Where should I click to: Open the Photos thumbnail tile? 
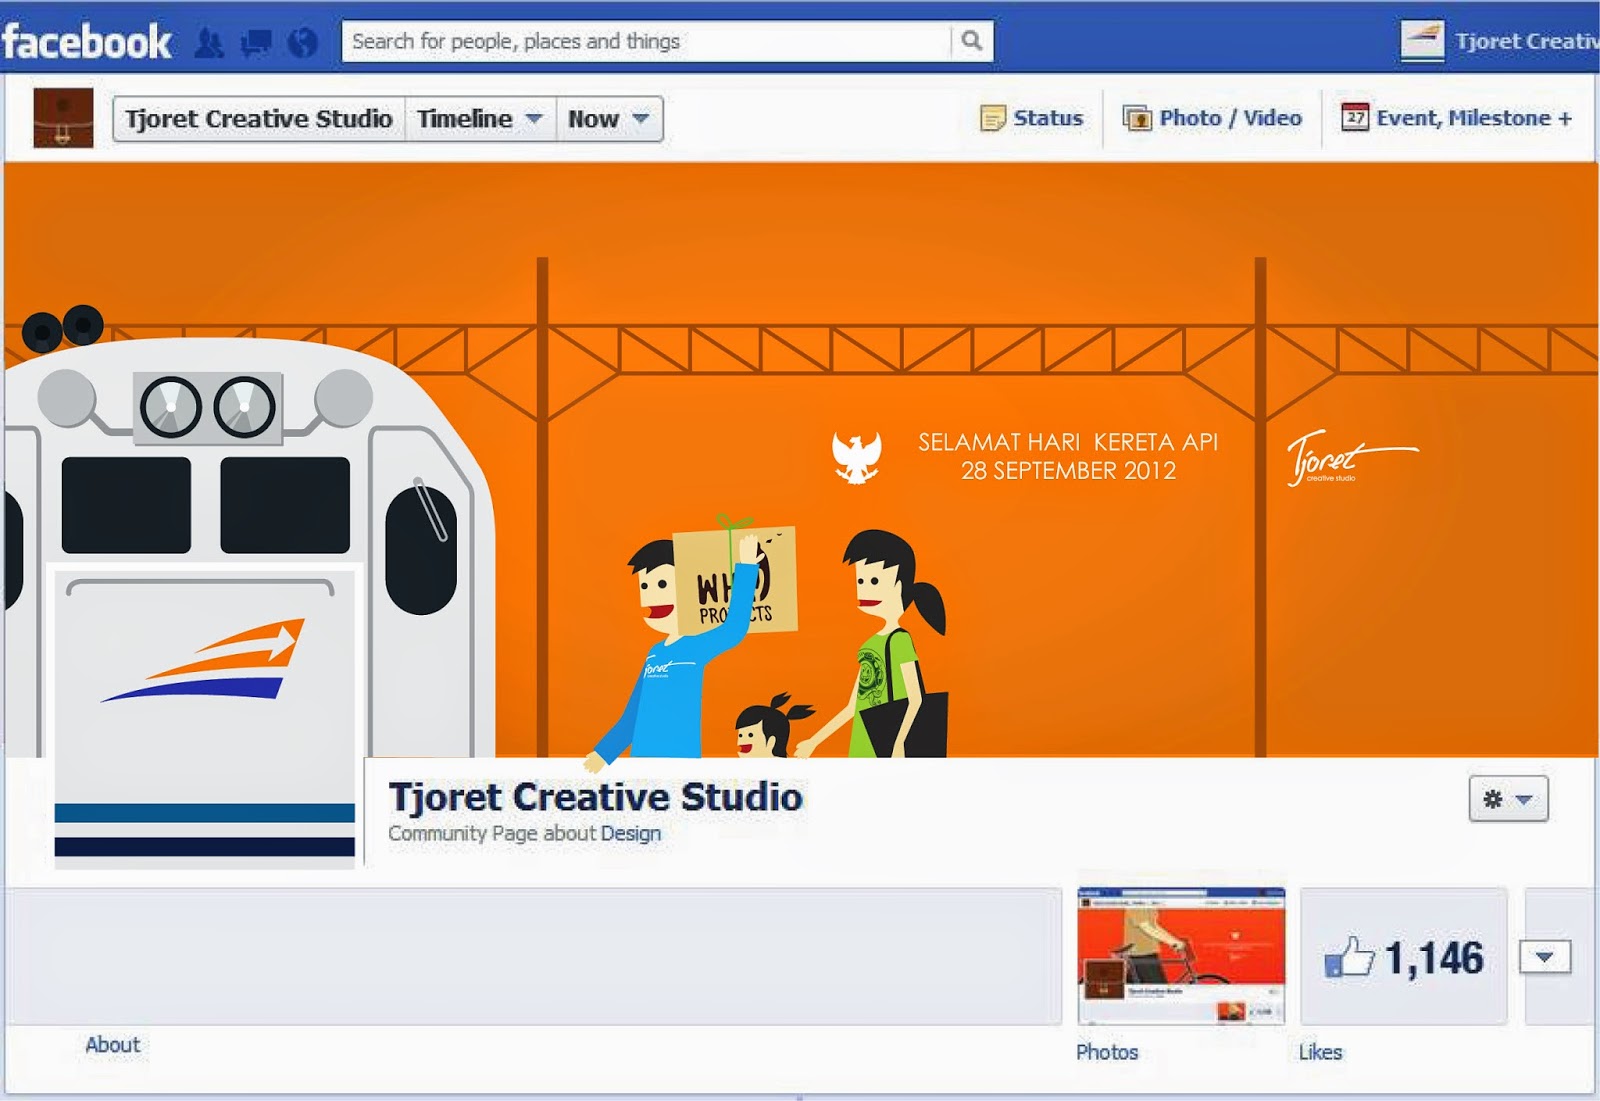coord(1181,956)
